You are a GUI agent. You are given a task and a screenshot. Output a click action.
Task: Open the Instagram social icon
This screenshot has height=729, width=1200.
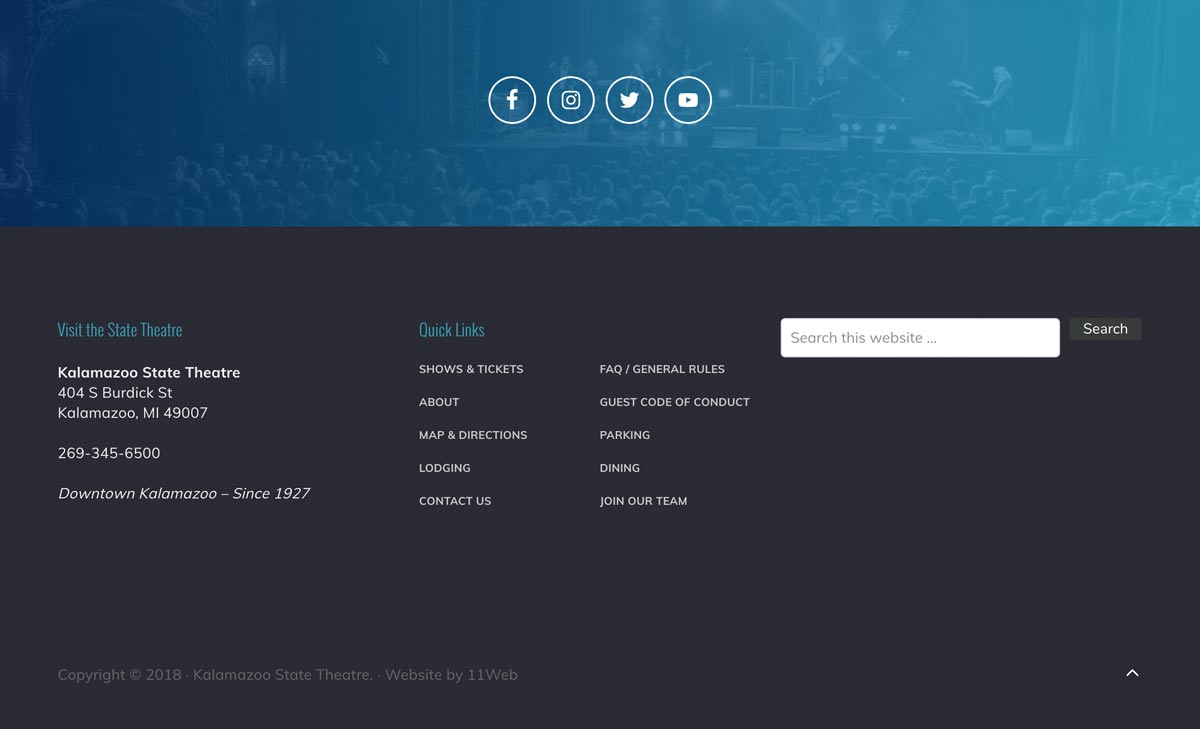click(571, 100)
